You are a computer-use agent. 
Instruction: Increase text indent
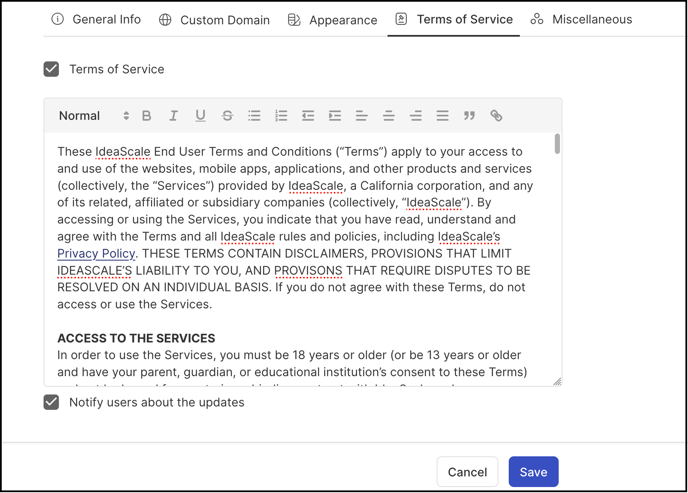(335, 116)
